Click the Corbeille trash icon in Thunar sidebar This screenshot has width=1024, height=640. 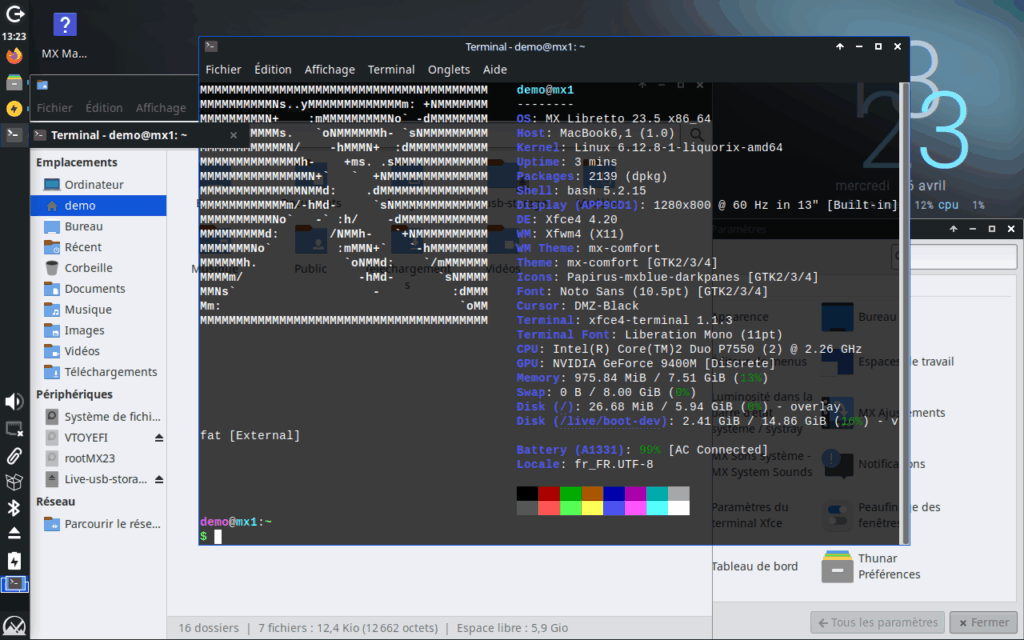(x=52, y=268)
